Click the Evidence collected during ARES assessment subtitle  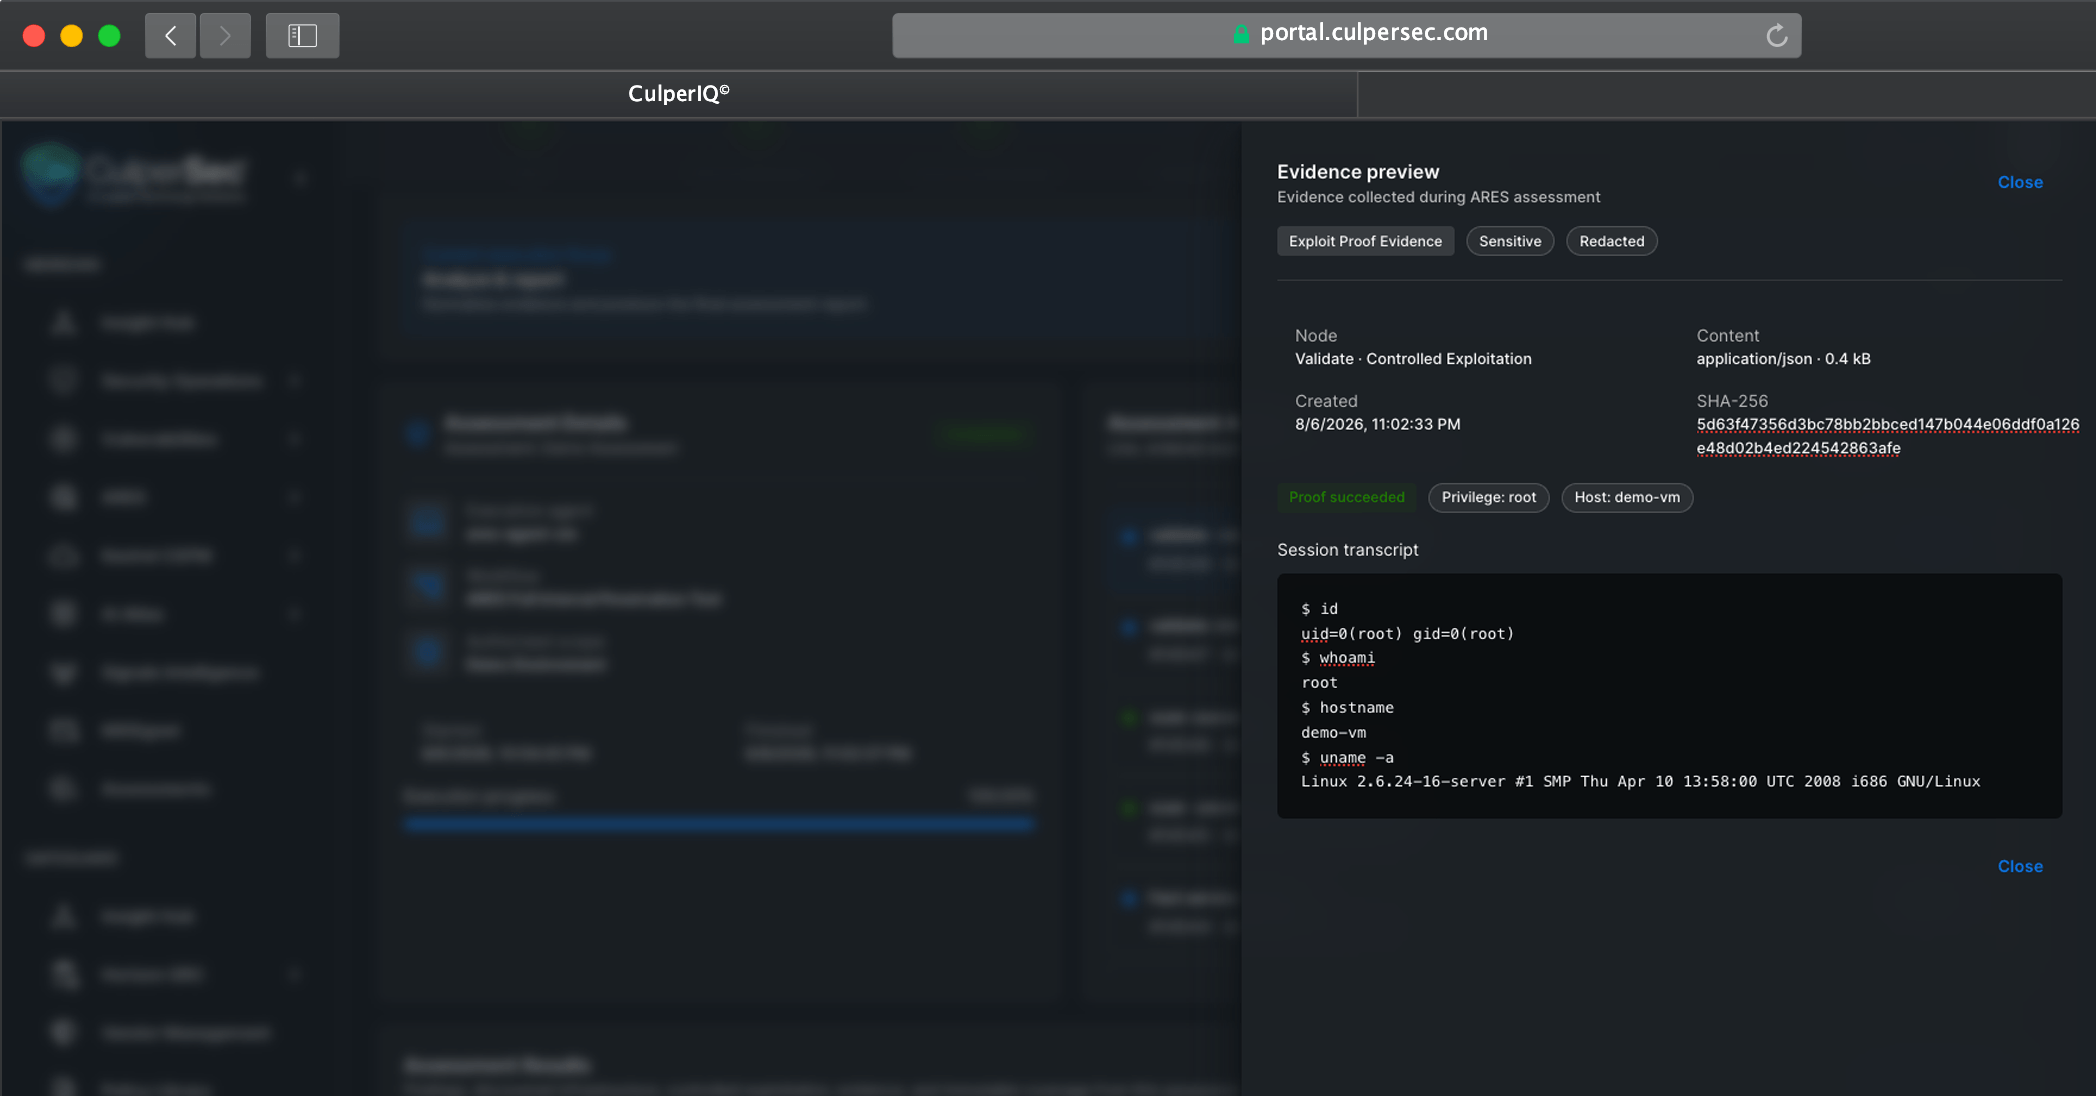click(x=1438, y=197)
